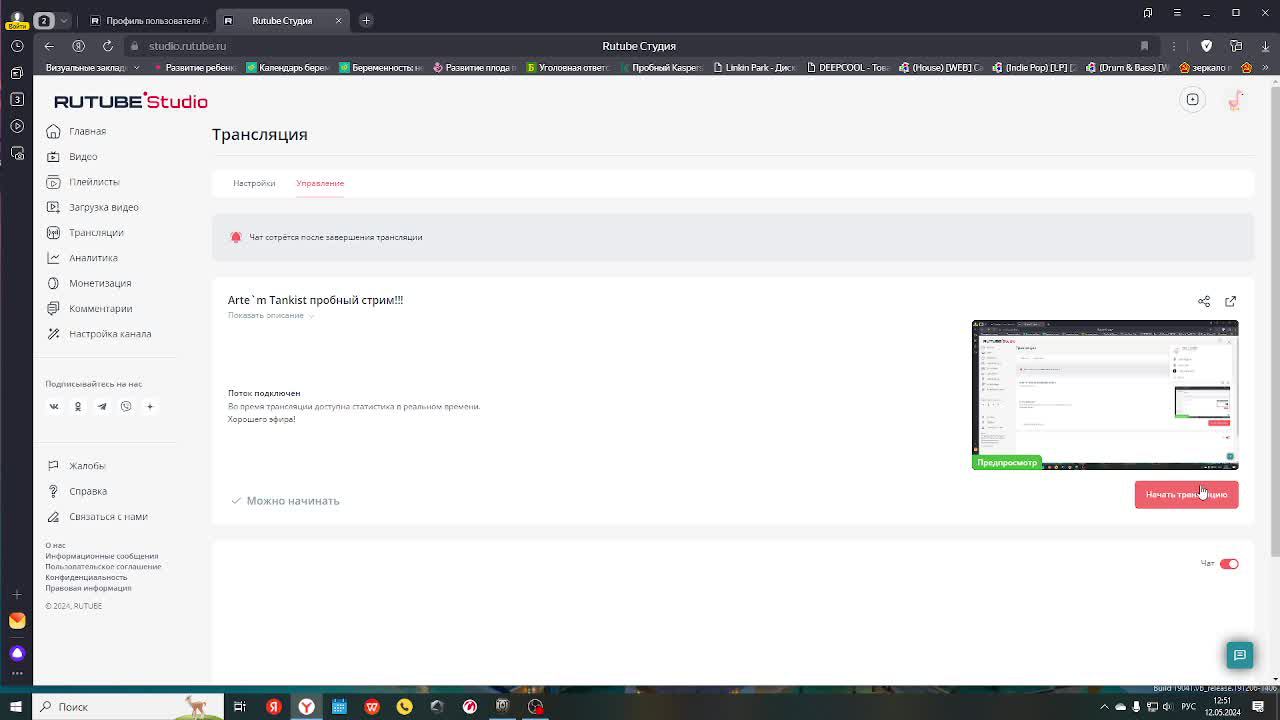Click the RUTUBE Studio logo

click(x=131, y=101)
